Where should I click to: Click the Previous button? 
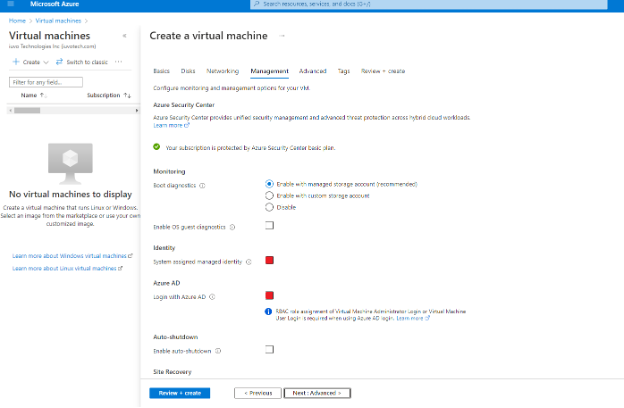[258, 393]
